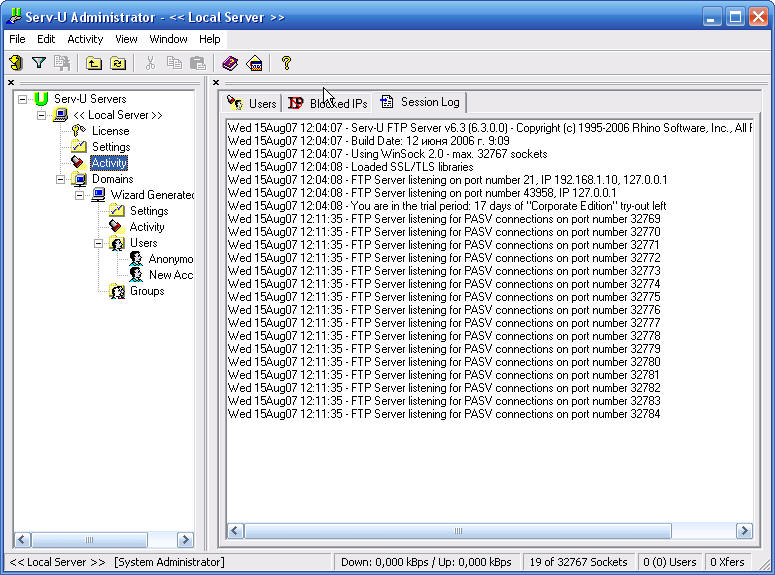
Task: Open the Window menu
Action: coord(168,39)
